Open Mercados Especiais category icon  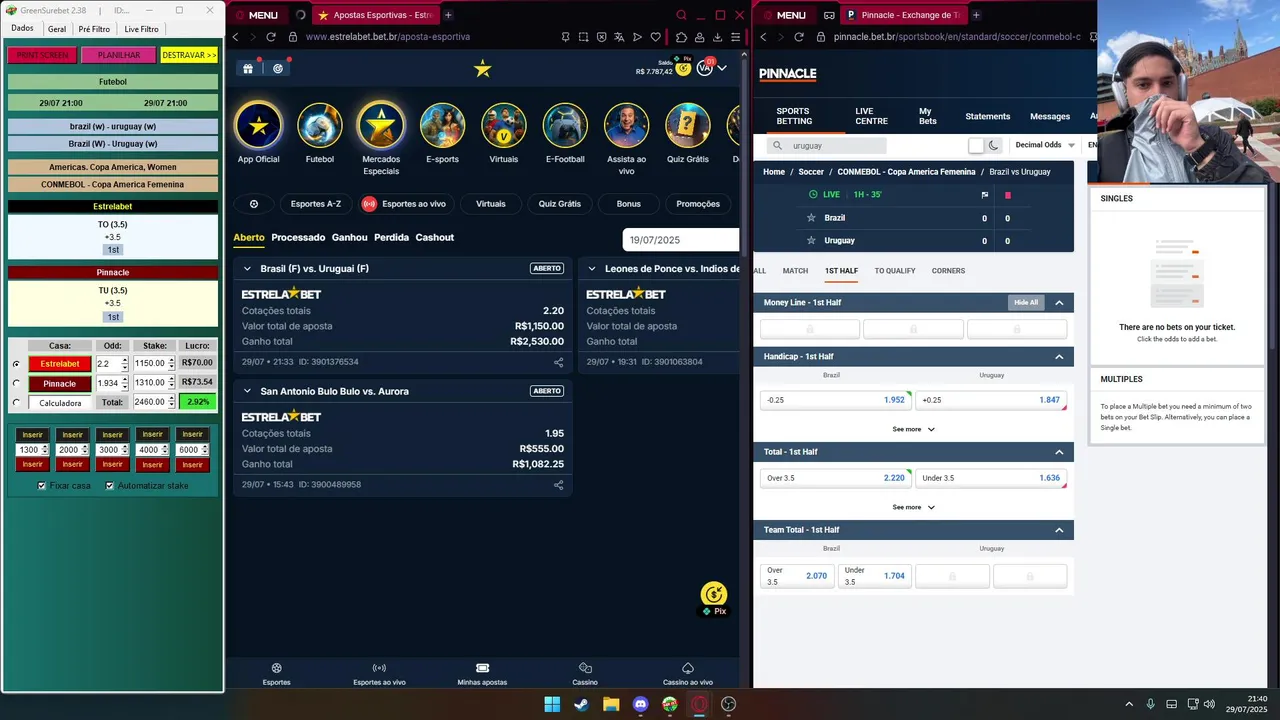tap(381, 126)
